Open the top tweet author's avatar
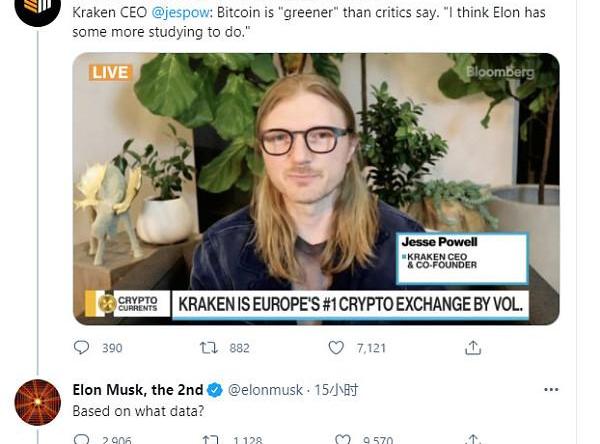Image resolution: width=600 pixels, height=444 pixels. click(x=38, y=8)
